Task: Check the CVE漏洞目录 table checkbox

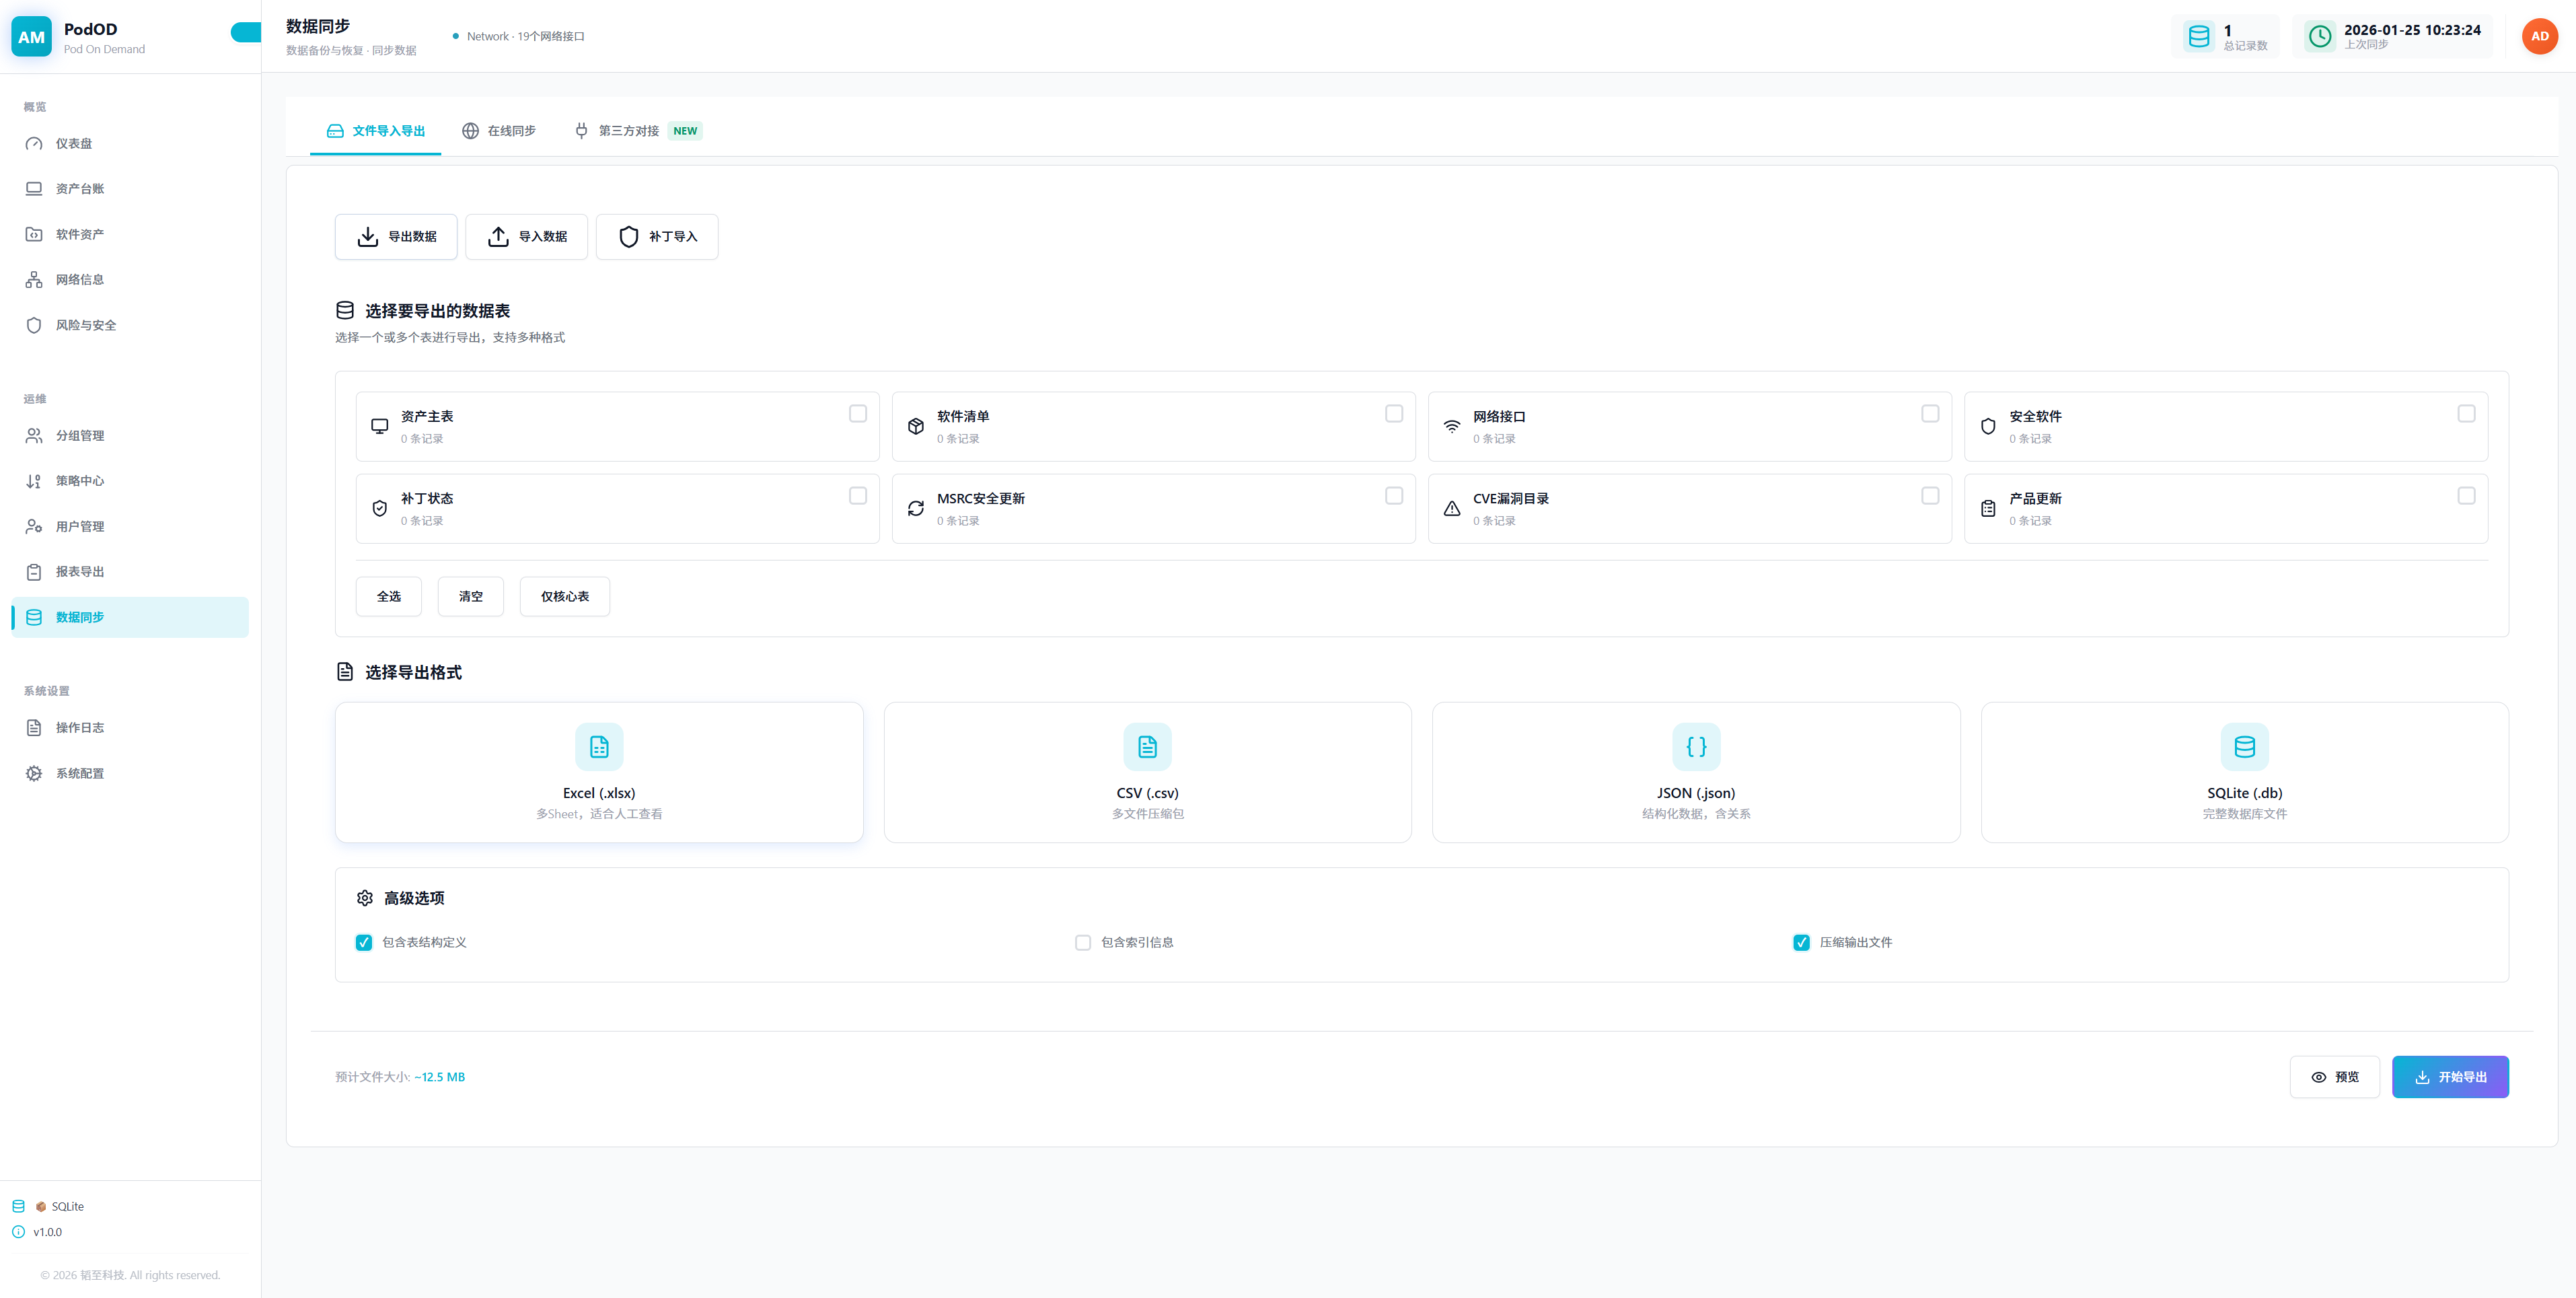Action: pyautogui.click(x=1930, y=496)
